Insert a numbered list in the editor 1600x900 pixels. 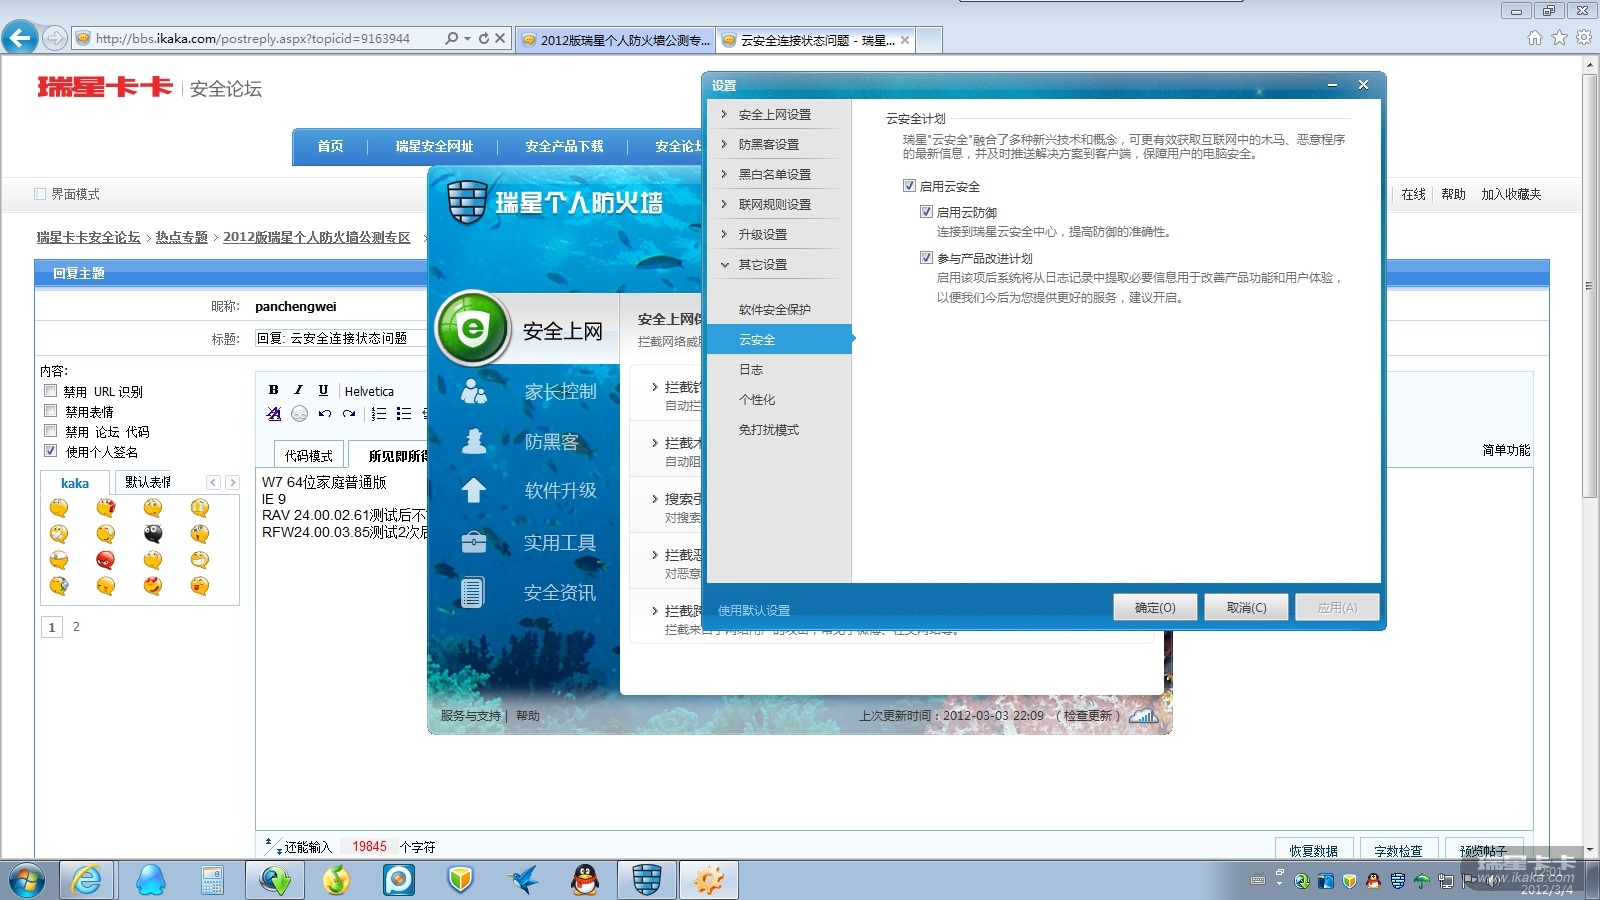click(x=379, y=413)
